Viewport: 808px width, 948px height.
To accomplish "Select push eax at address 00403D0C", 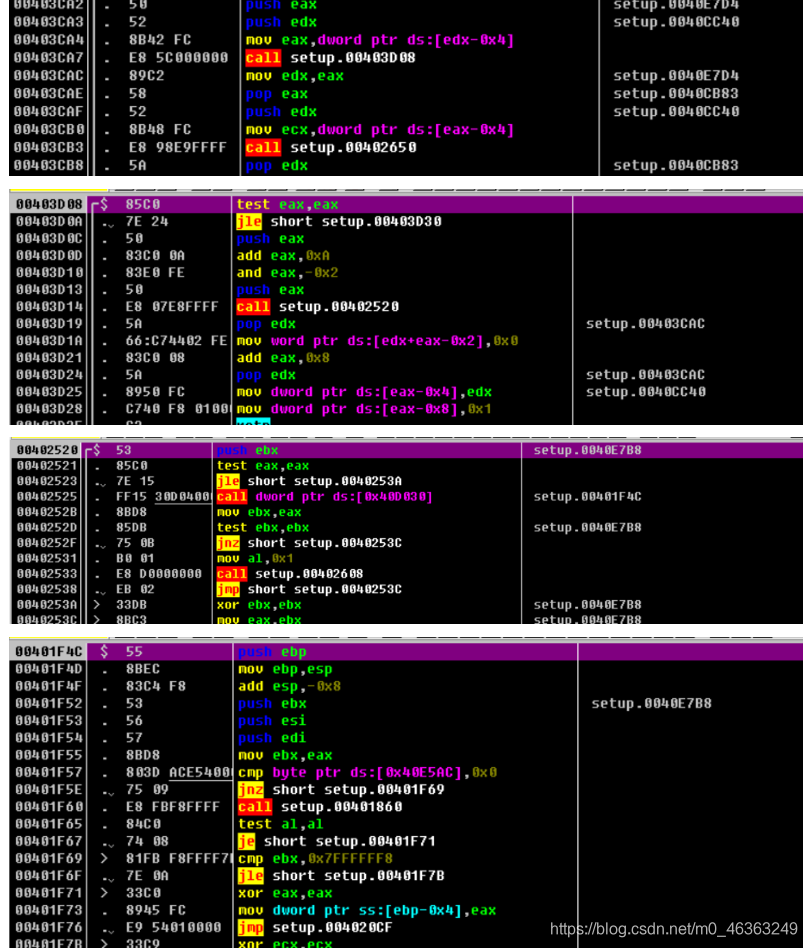I will (x=270, y=239).
